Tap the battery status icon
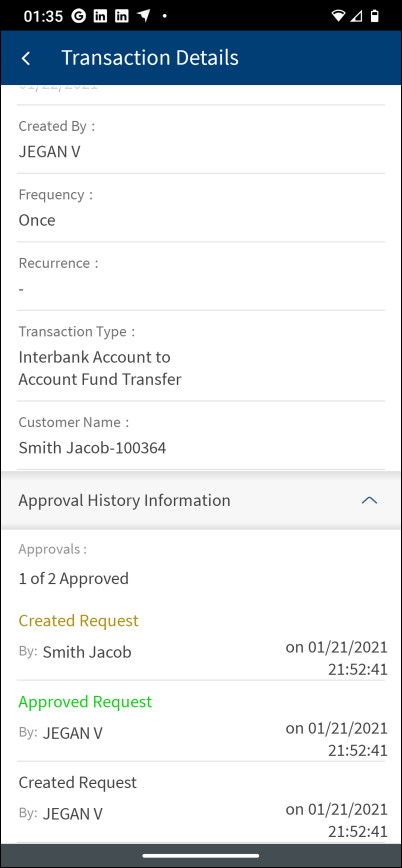This screenshot has height=868, width=402. (375, 16)
